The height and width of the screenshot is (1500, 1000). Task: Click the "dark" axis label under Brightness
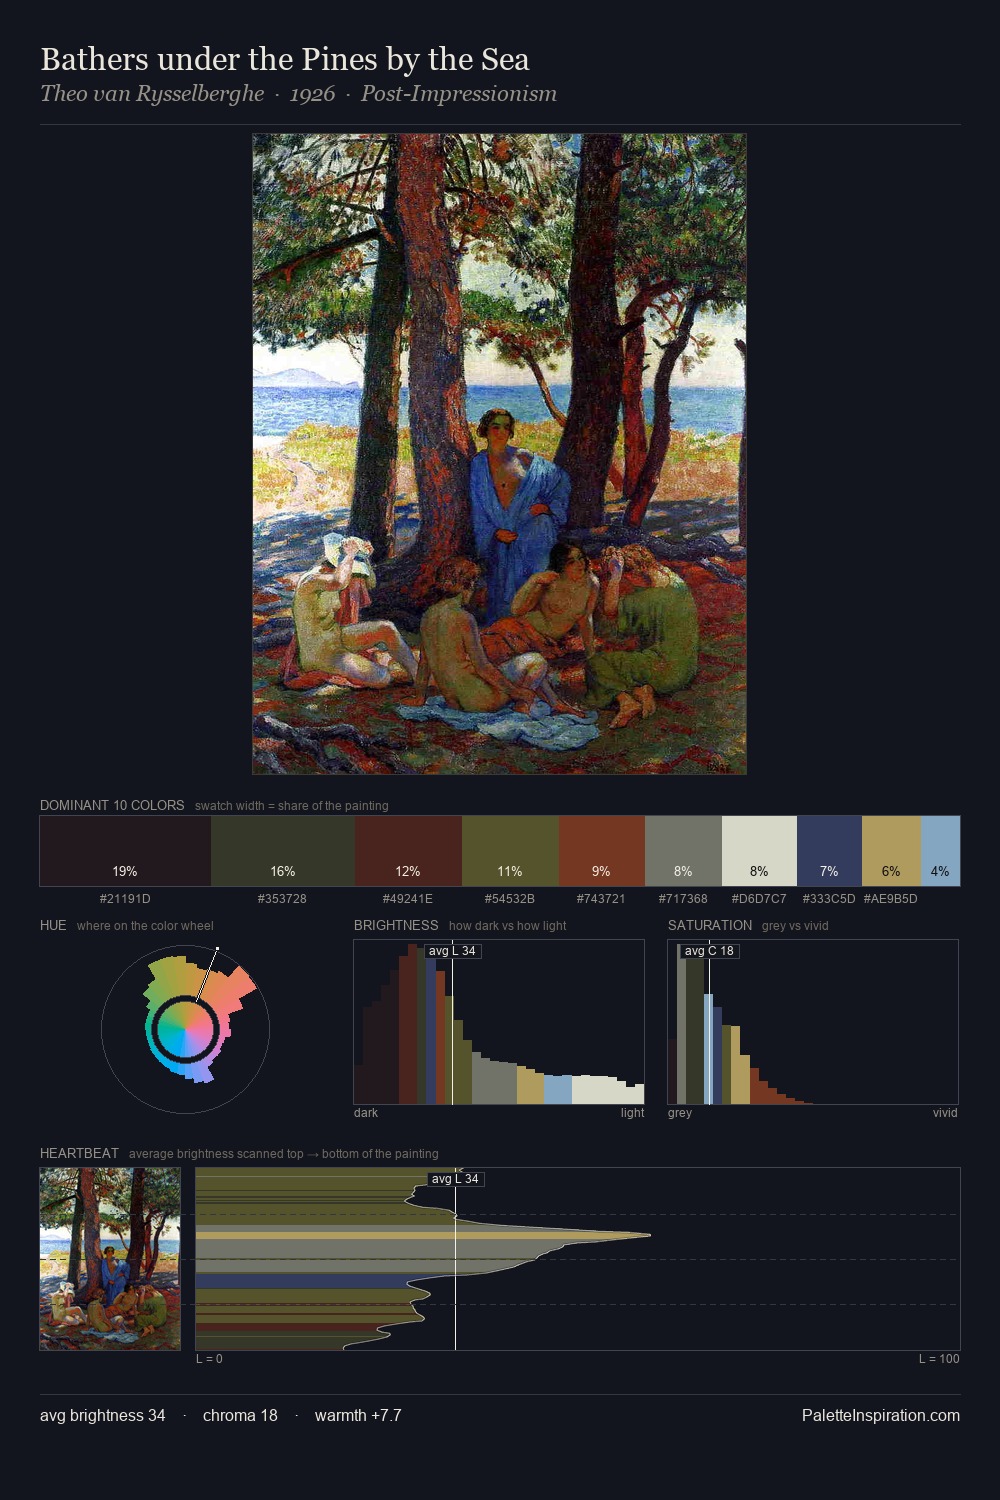pyautogui.click(x=366, y=1113)
